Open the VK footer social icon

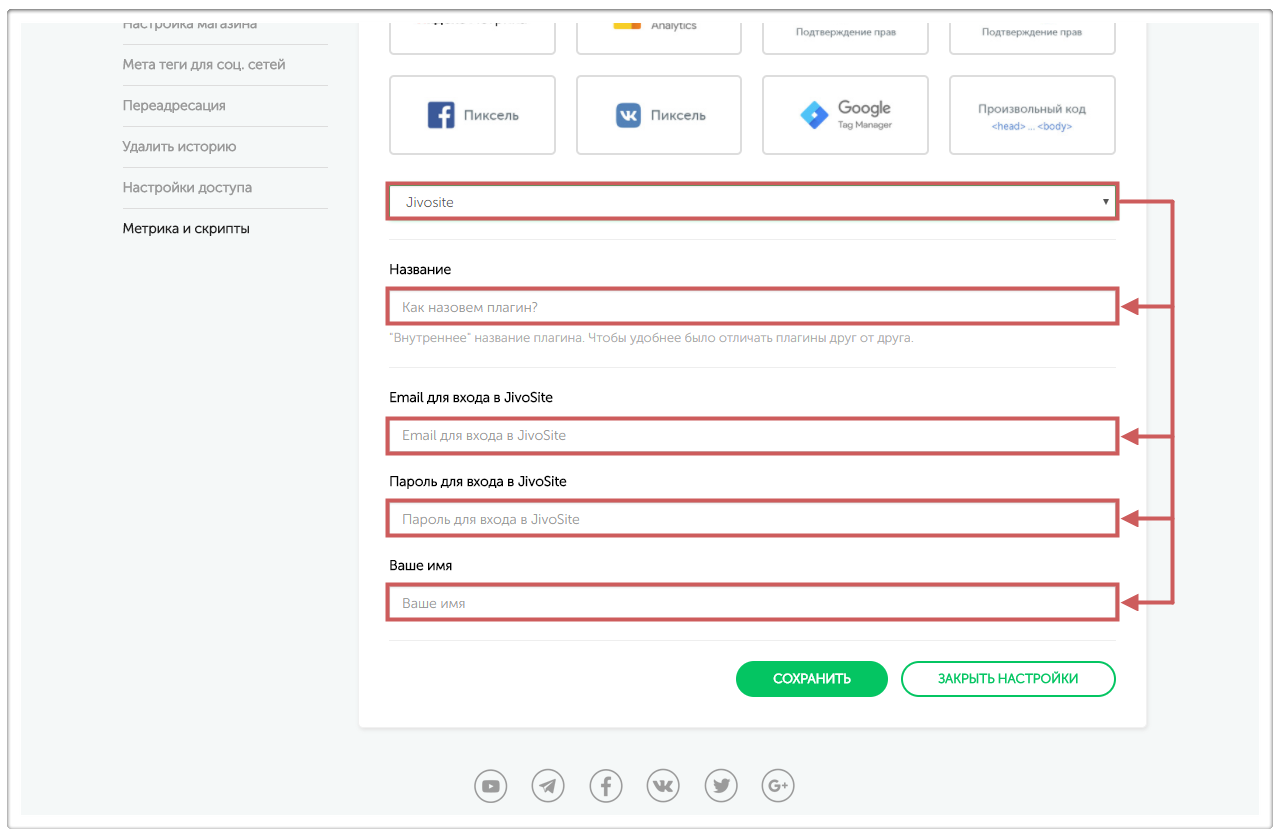click(x=663, y=787)
